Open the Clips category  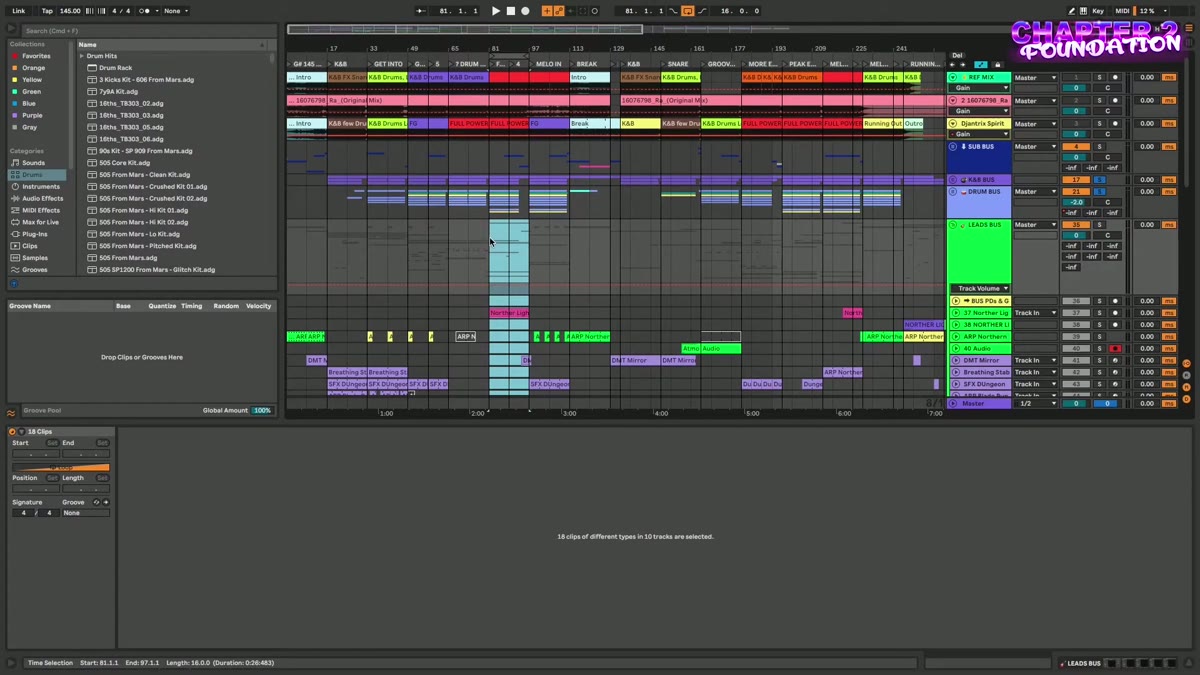[x=30, y=246]
